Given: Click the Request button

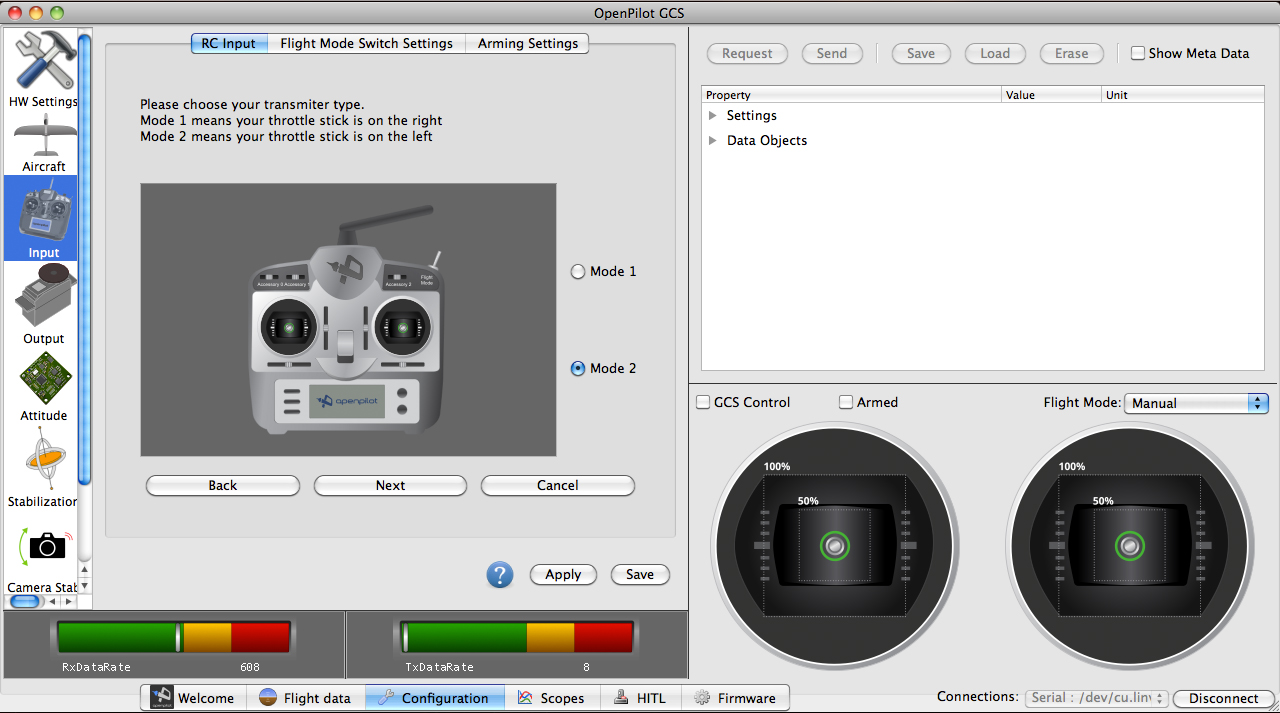Looking at the screenshot, I should point(747,53).
